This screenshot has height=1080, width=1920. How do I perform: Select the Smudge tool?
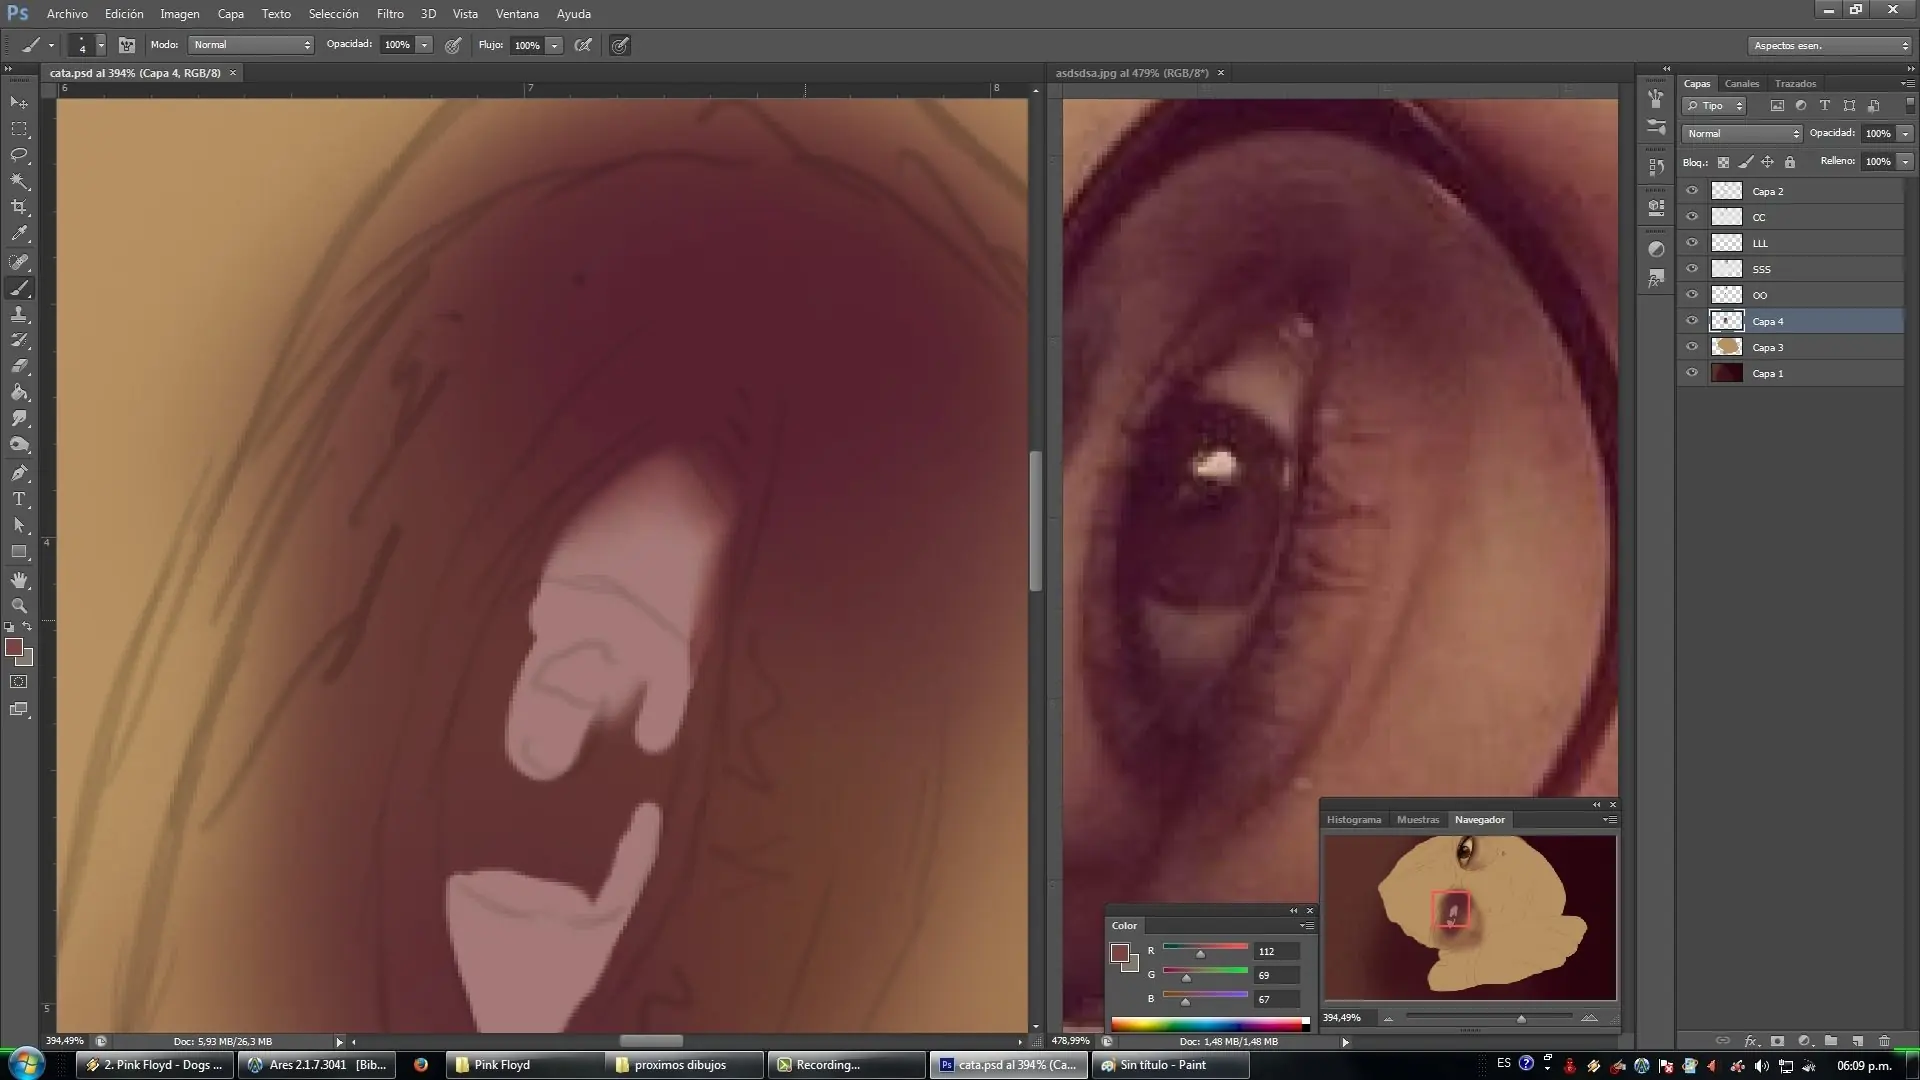tap(19, 419)
